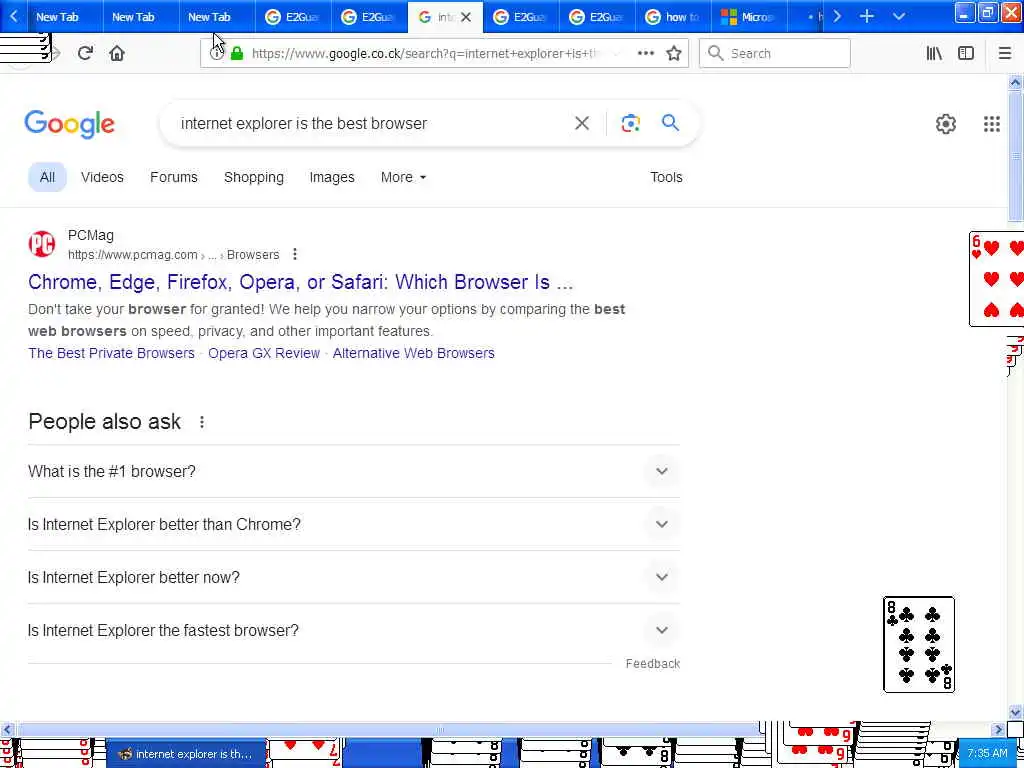Image resolution: width=1024 pixels, height=768 pixels.
Task: Open Google quick settings gear
Action: coord(946,124)
